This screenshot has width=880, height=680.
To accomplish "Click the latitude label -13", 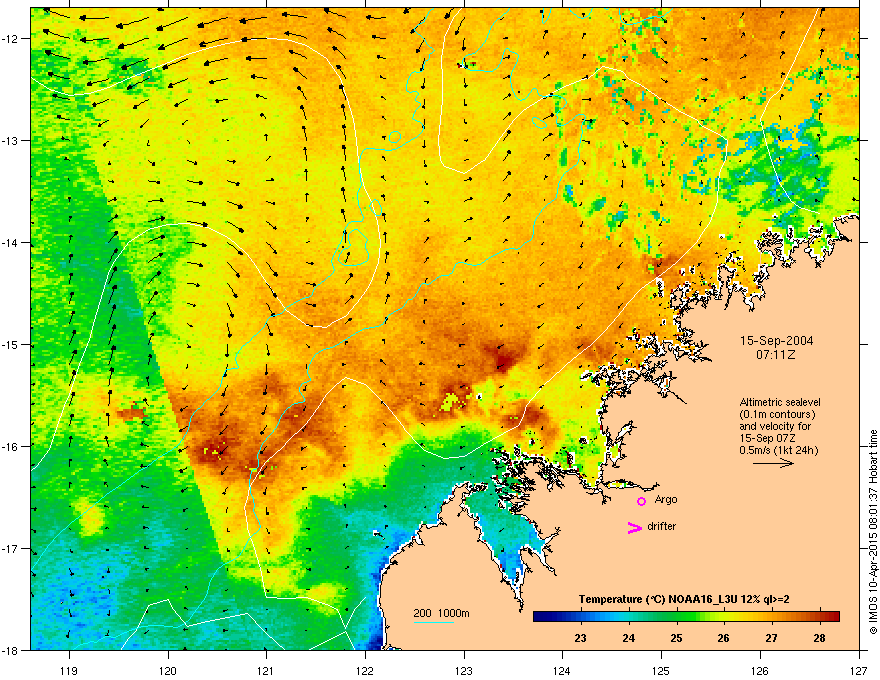I will point(11,140).
